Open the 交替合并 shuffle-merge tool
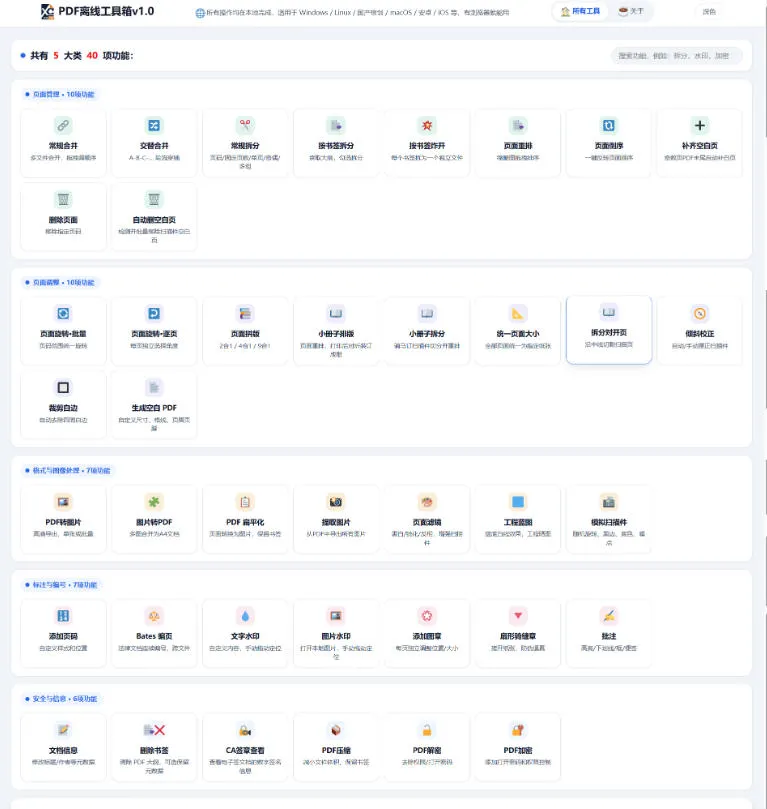Image resolution: width=767 pixels, height=809 pixels. 154,143
